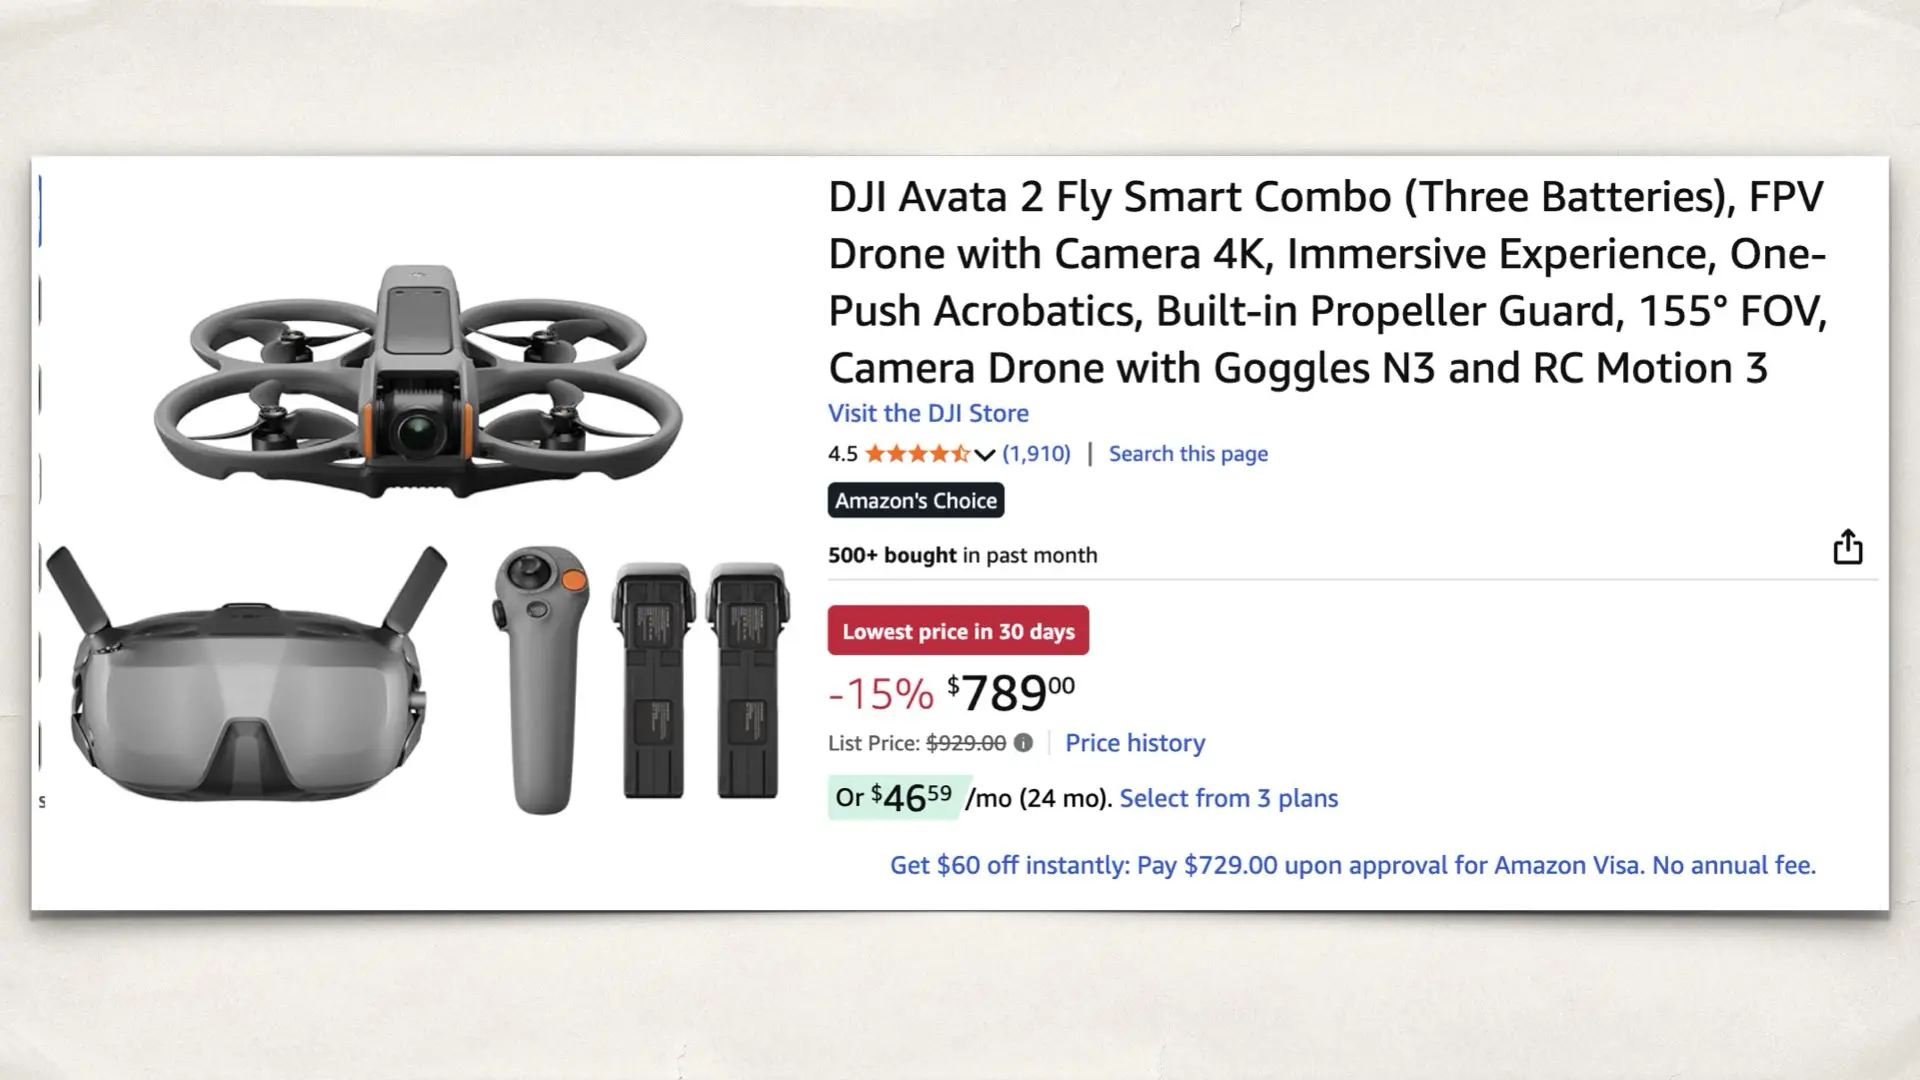Open the Visit the DJI Store link
The height and width of the screenshot is (1080, 1920).
pyautogui.click(x=928, y=413)
